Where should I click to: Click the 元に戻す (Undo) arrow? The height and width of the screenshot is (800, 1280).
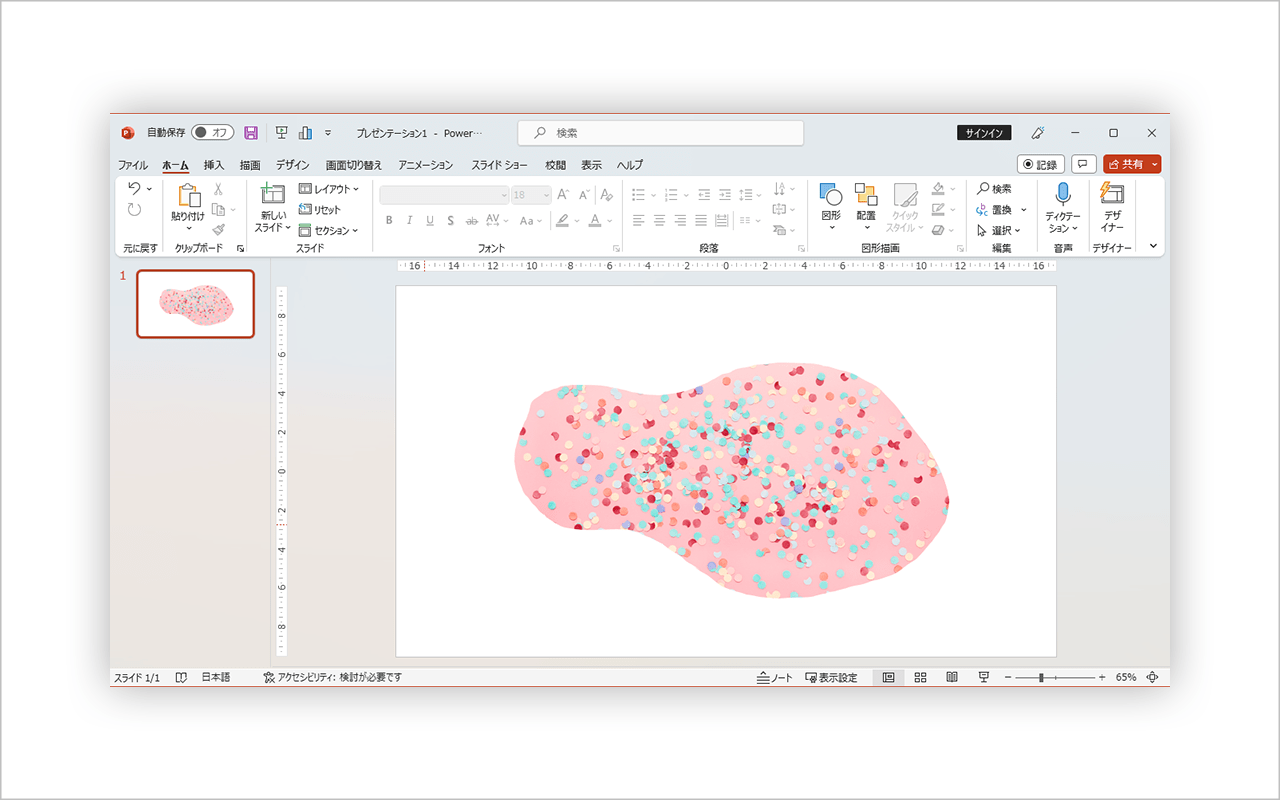coord(135,189)
